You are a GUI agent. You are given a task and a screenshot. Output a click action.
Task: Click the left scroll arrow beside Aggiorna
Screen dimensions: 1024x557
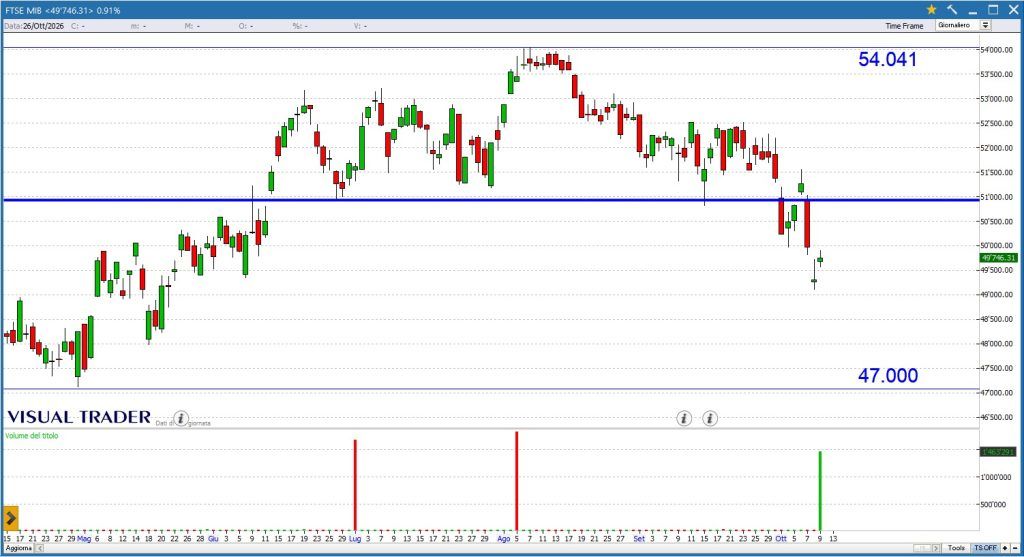coord(39,548)
